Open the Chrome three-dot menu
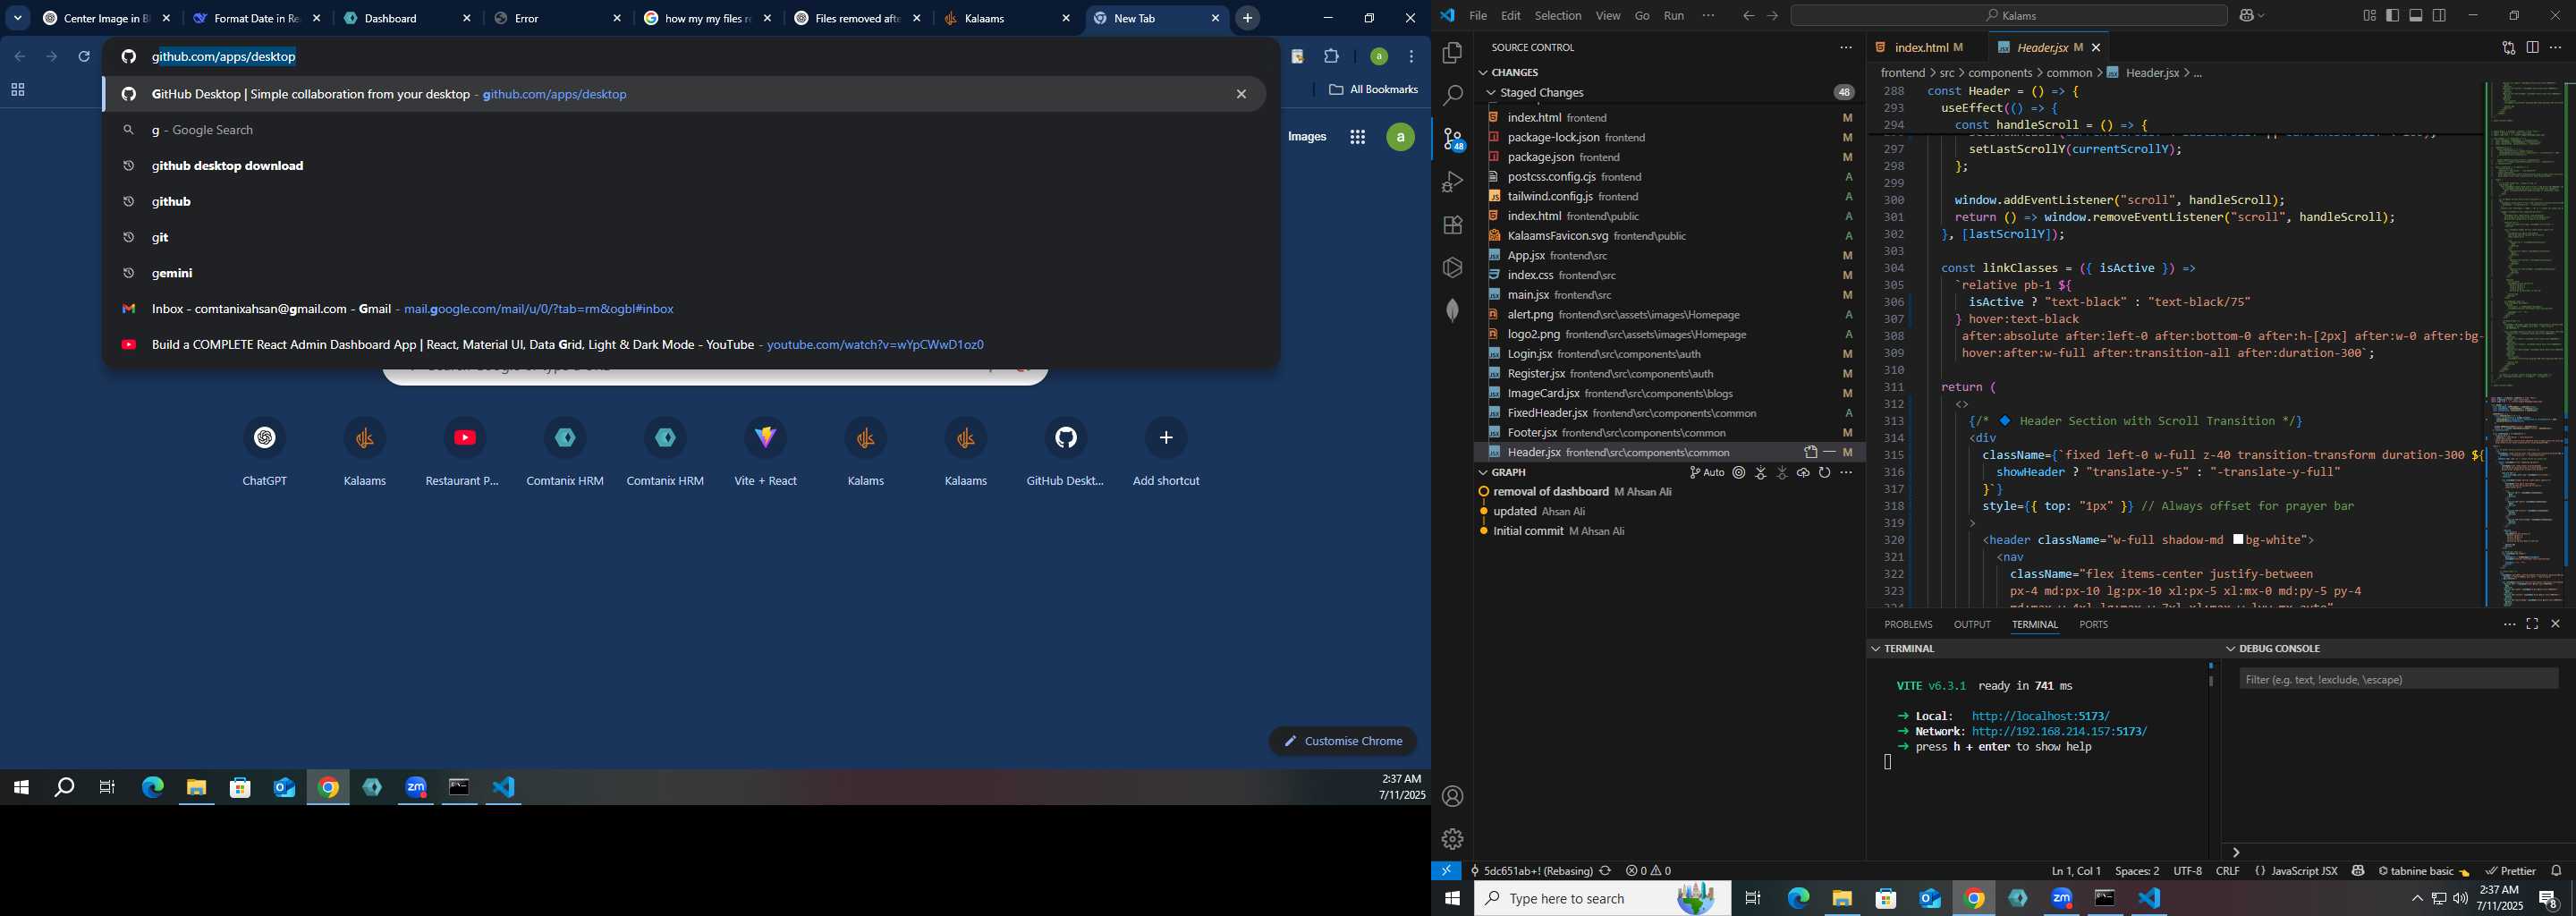 pos(1412,57)
